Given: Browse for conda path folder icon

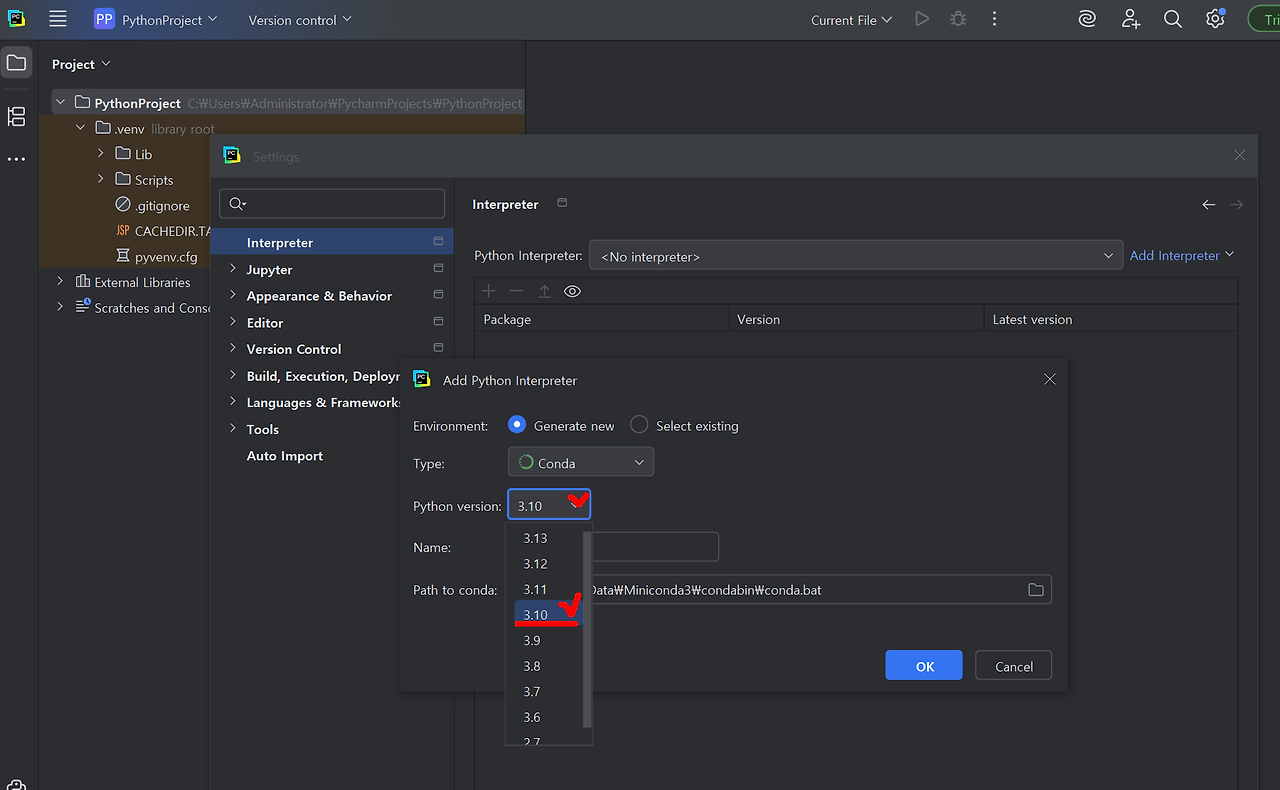Looking at the screenshot, I should tap(1036, 590).
